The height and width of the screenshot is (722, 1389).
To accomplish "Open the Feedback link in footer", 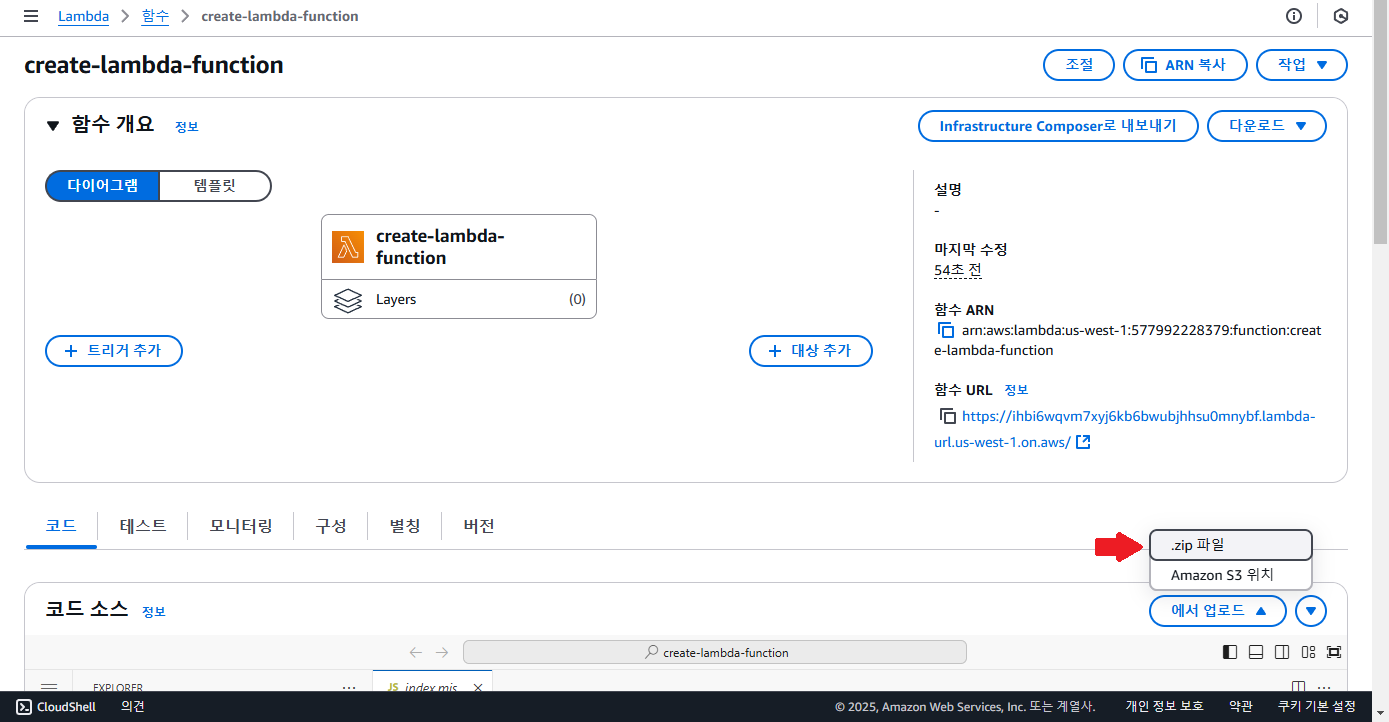I will [133, 707].
